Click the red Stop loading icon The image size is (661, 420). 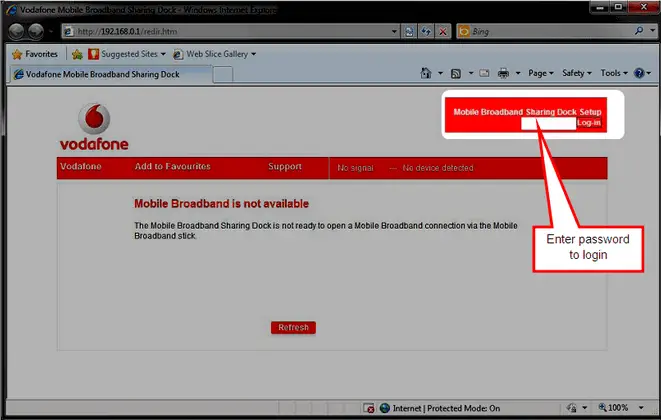click(443, 31)
